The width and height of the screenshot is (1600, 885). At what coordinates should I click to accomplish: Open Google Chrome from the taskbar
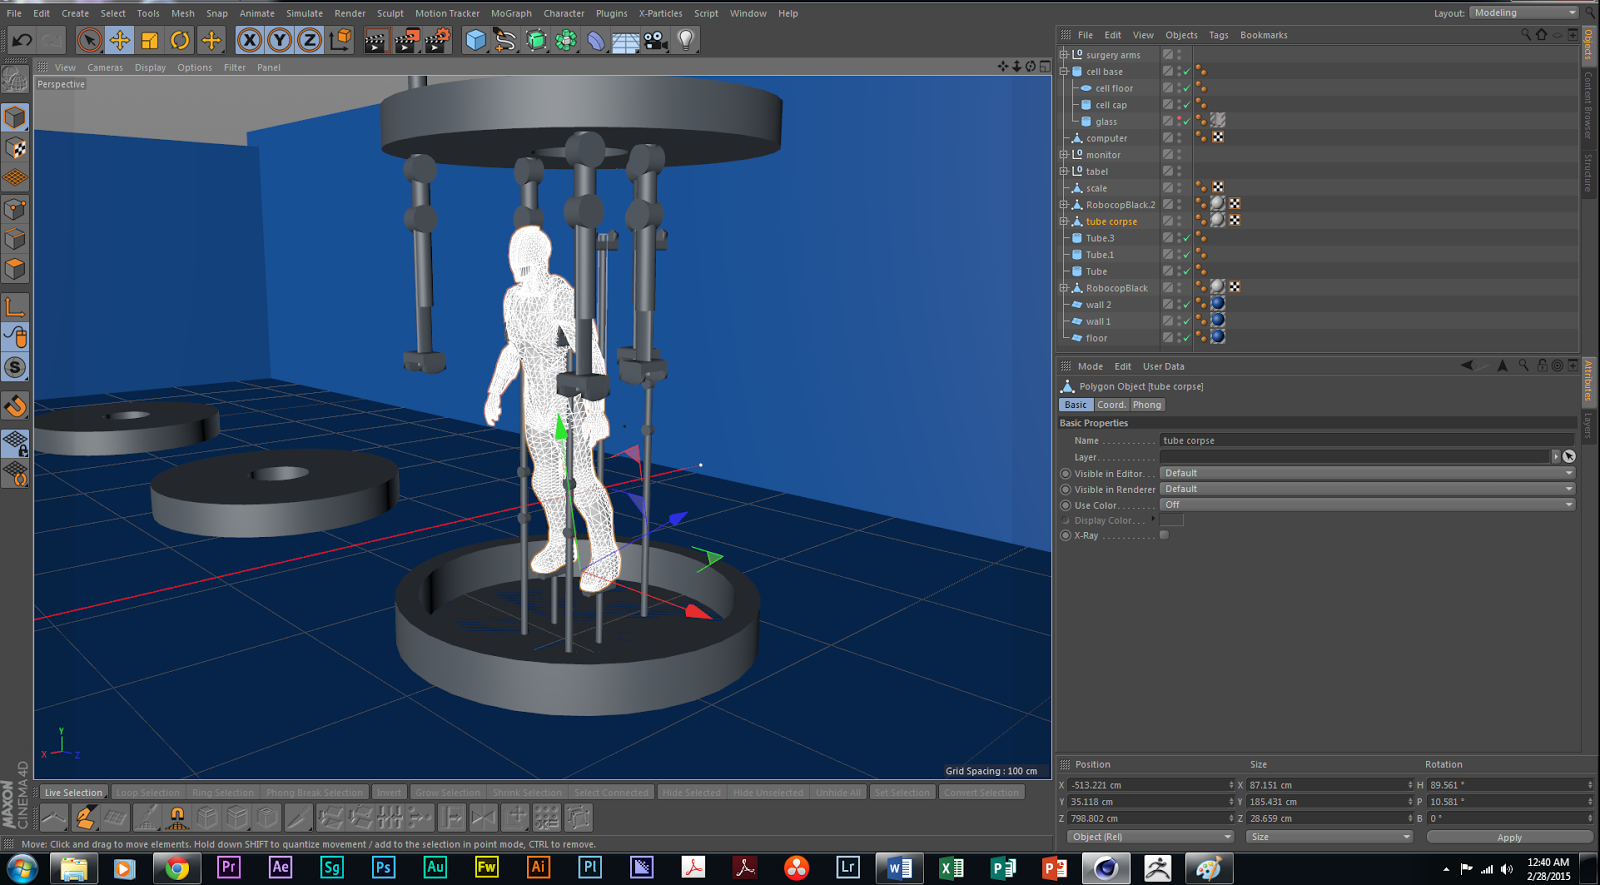[x=177, y=868]
